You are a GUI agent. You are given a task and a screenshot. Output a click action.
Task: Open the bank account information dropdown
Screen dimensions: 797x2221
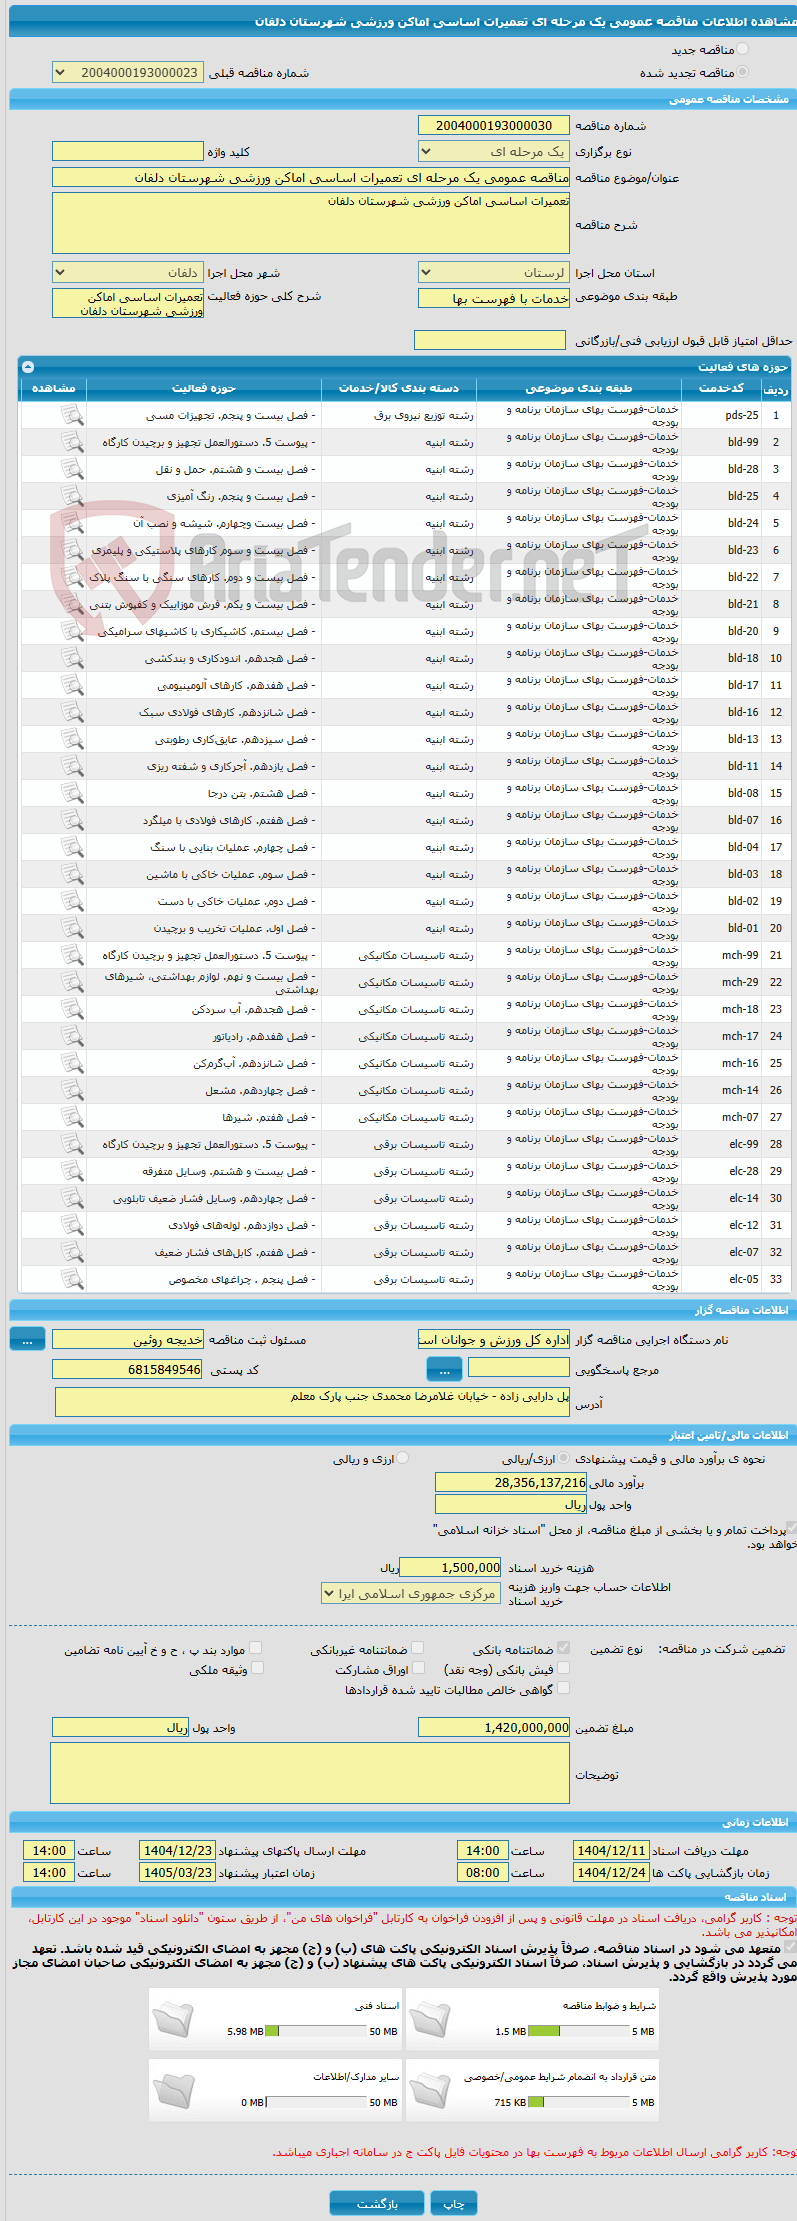coord(412,1593)
